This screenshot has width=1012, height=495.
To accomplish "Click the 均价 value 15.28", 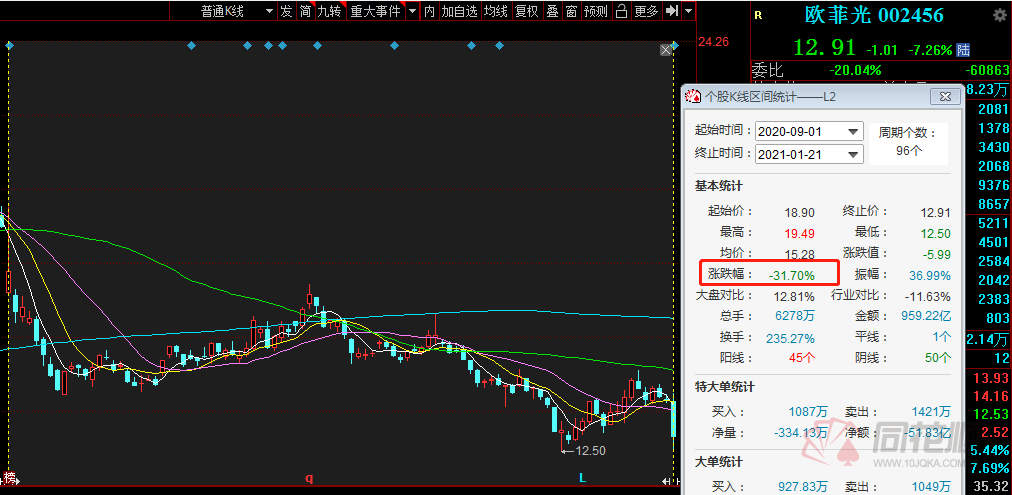I will [x=799, y=254].
